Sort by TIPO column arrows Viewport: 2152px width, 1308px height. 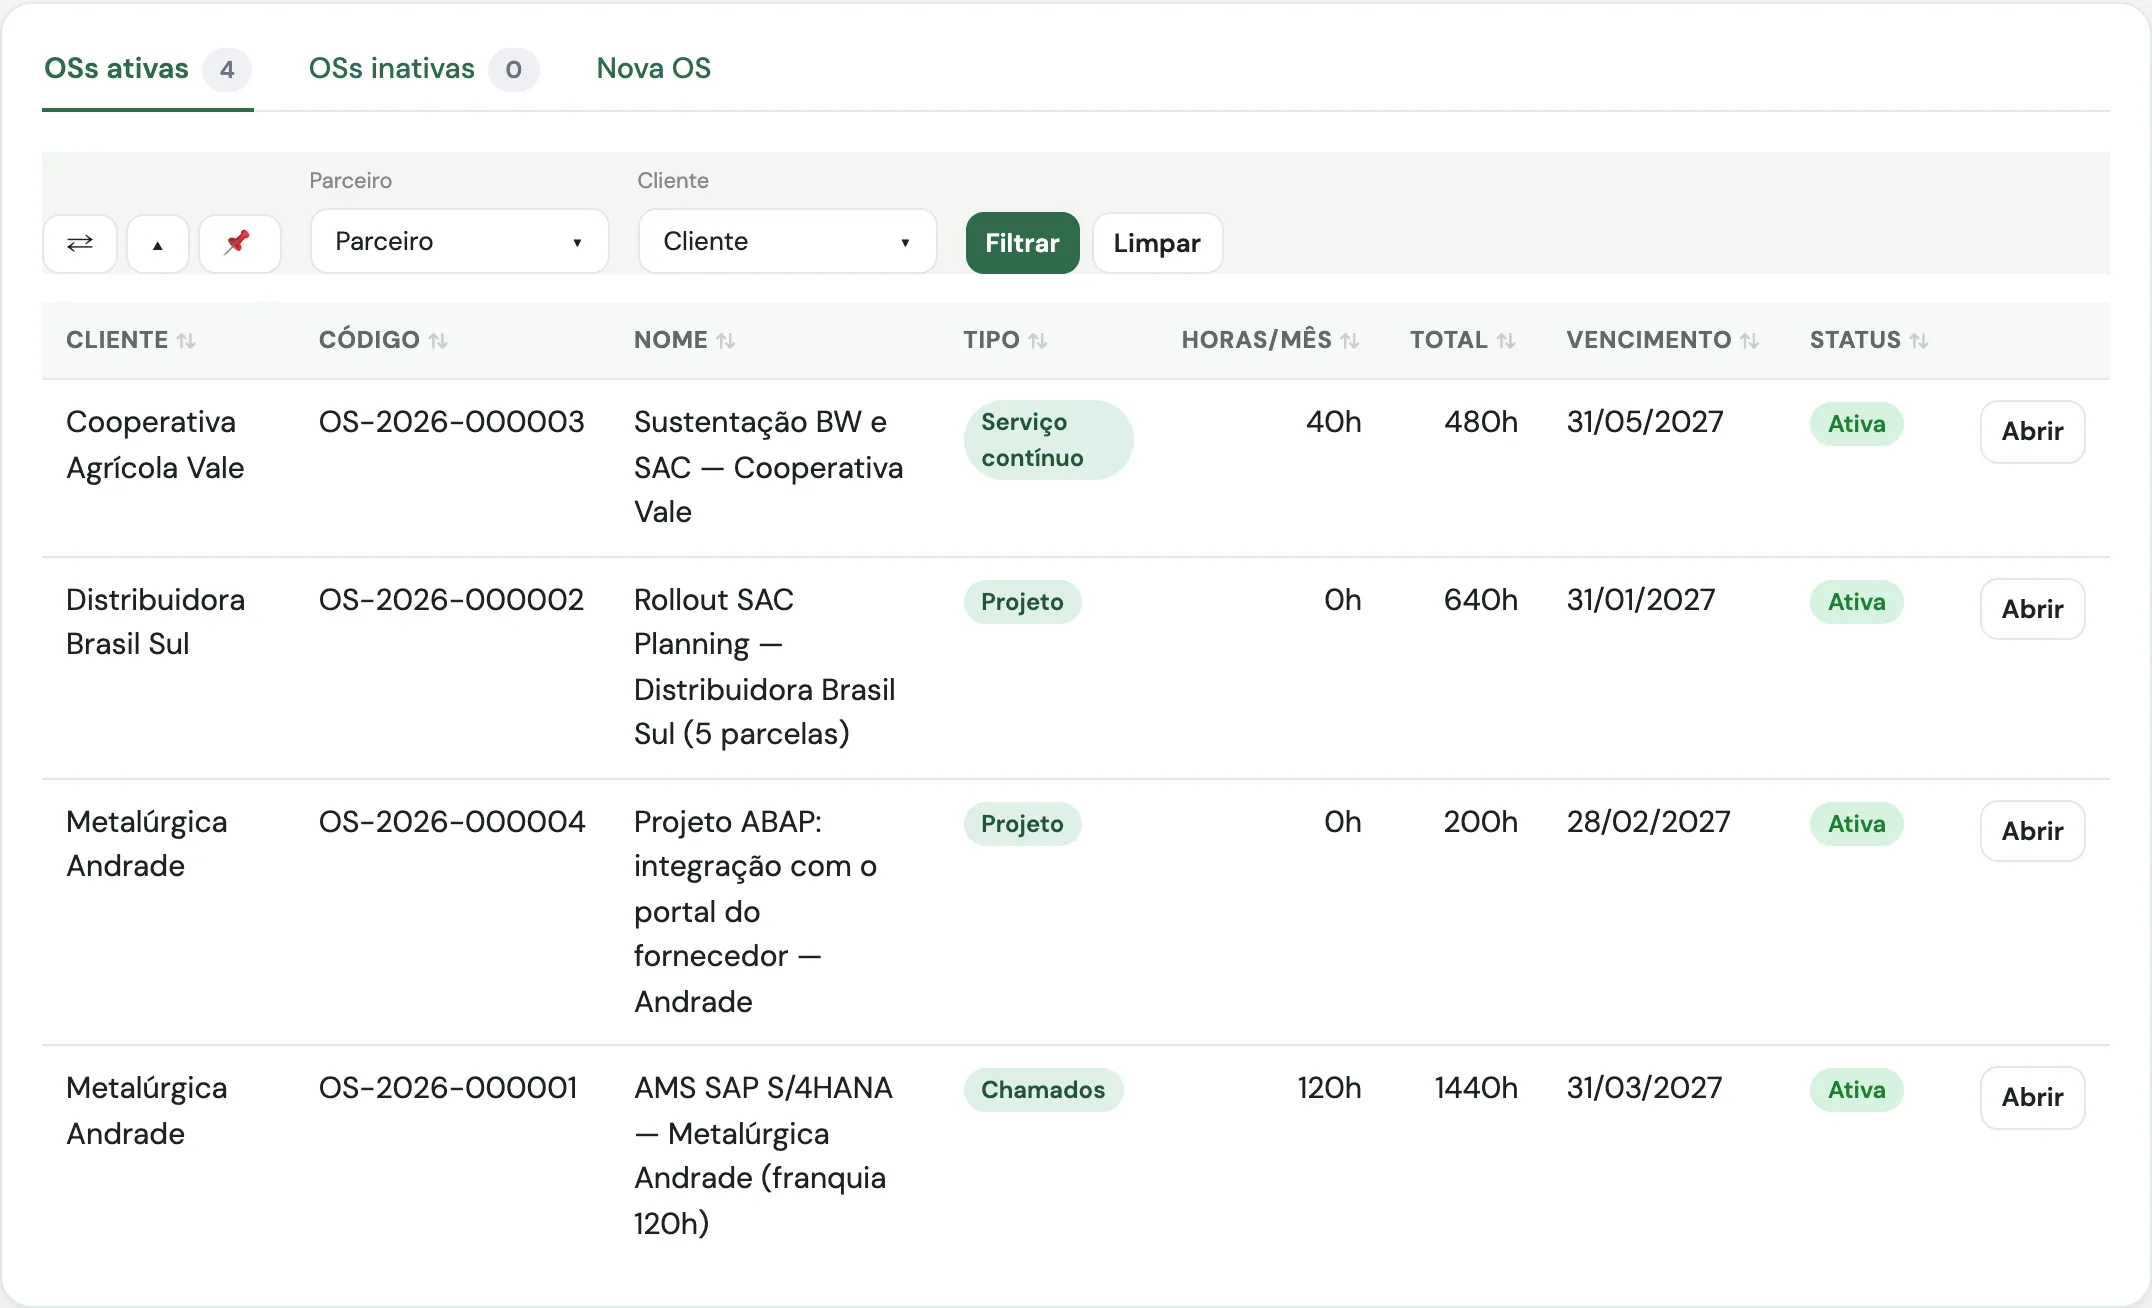coord(1038,341)
